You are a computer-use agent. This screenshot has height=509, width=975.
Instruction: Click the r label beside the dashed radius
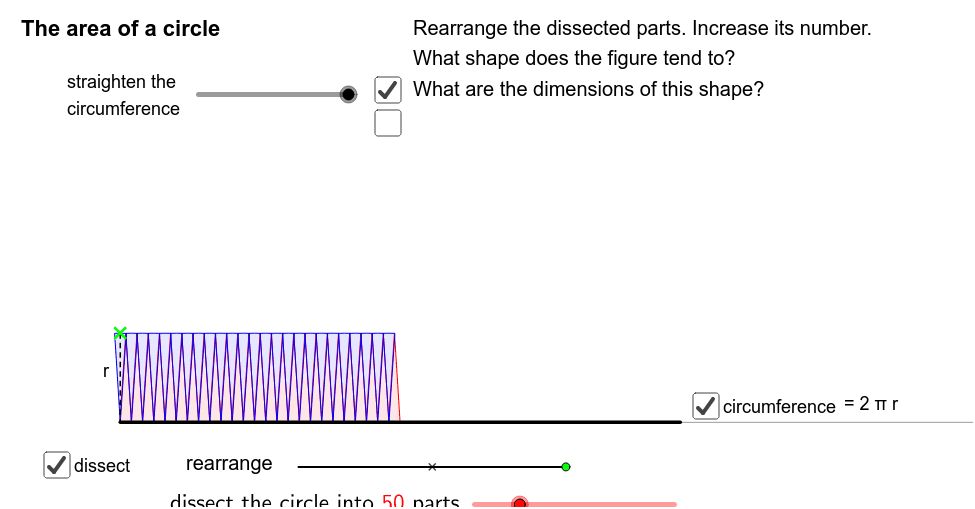click(x=105, y=372)
